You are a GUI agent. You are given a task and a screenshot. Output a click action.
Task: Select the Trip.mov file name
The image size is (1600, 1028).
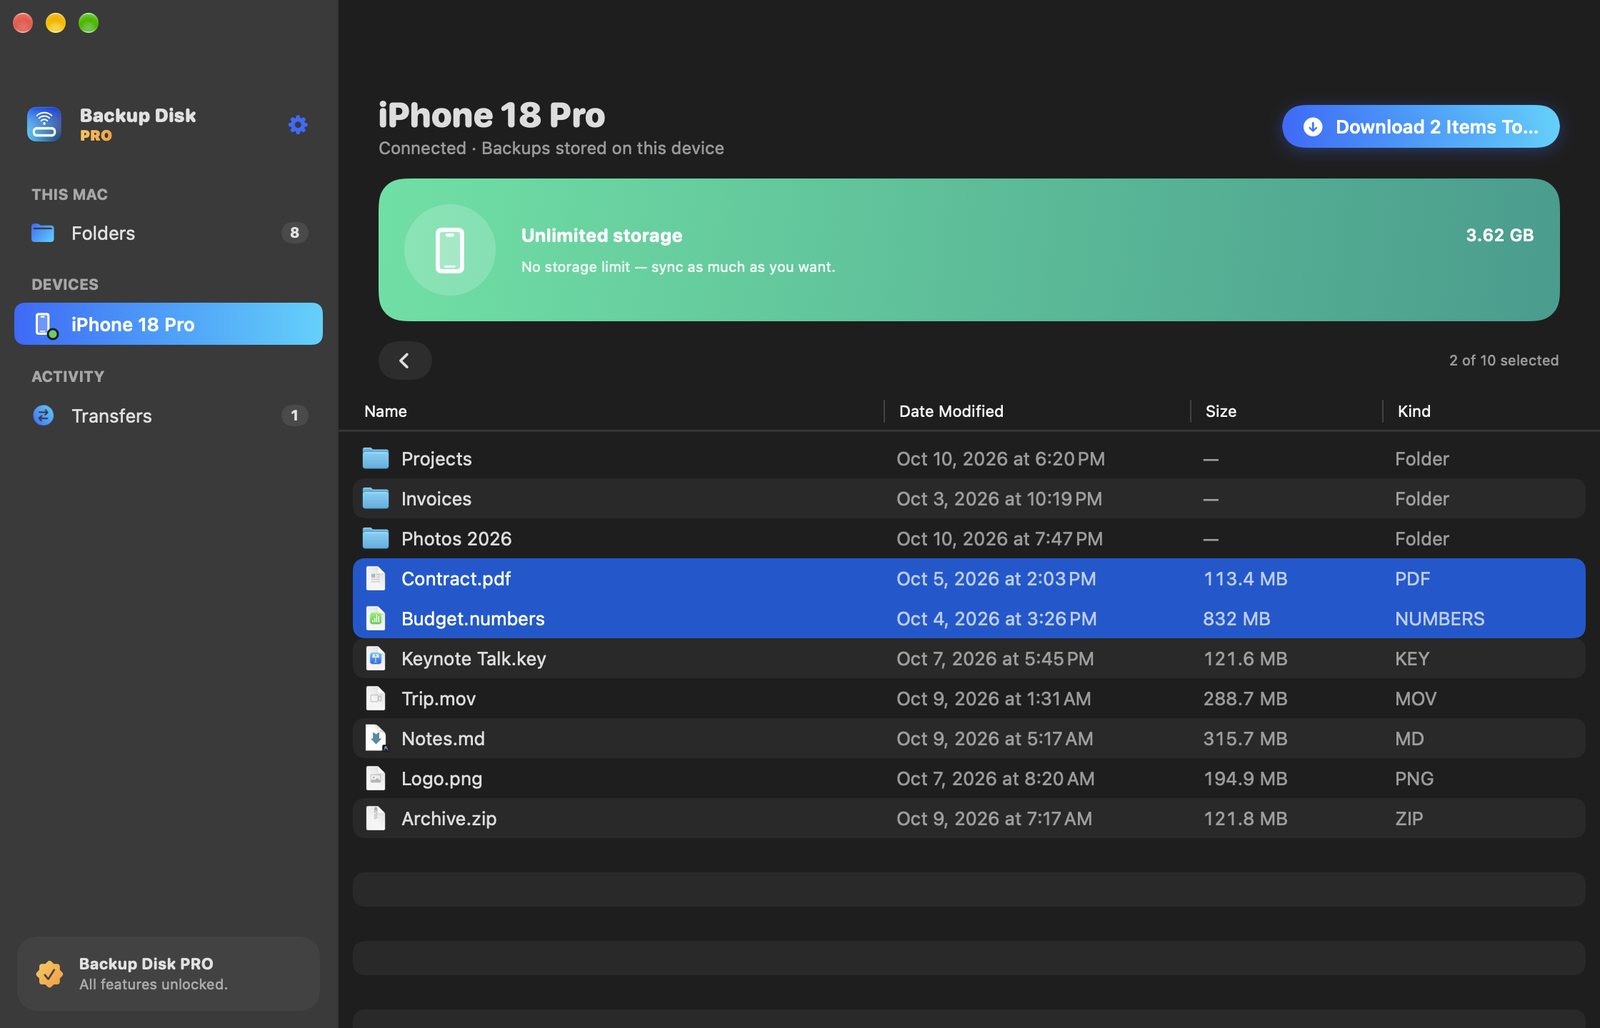click(x=439, y=699)
